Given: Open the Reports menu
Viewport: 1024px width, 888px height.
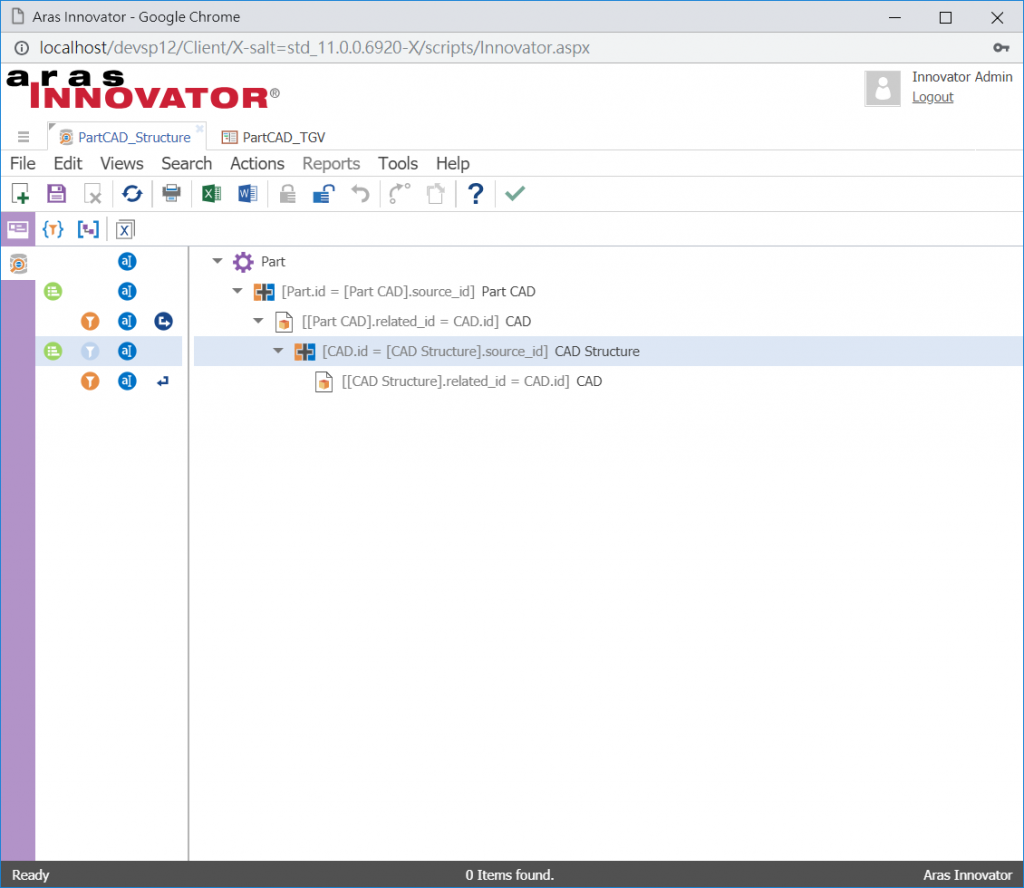Looking at the screenshot, I should 331,163.
